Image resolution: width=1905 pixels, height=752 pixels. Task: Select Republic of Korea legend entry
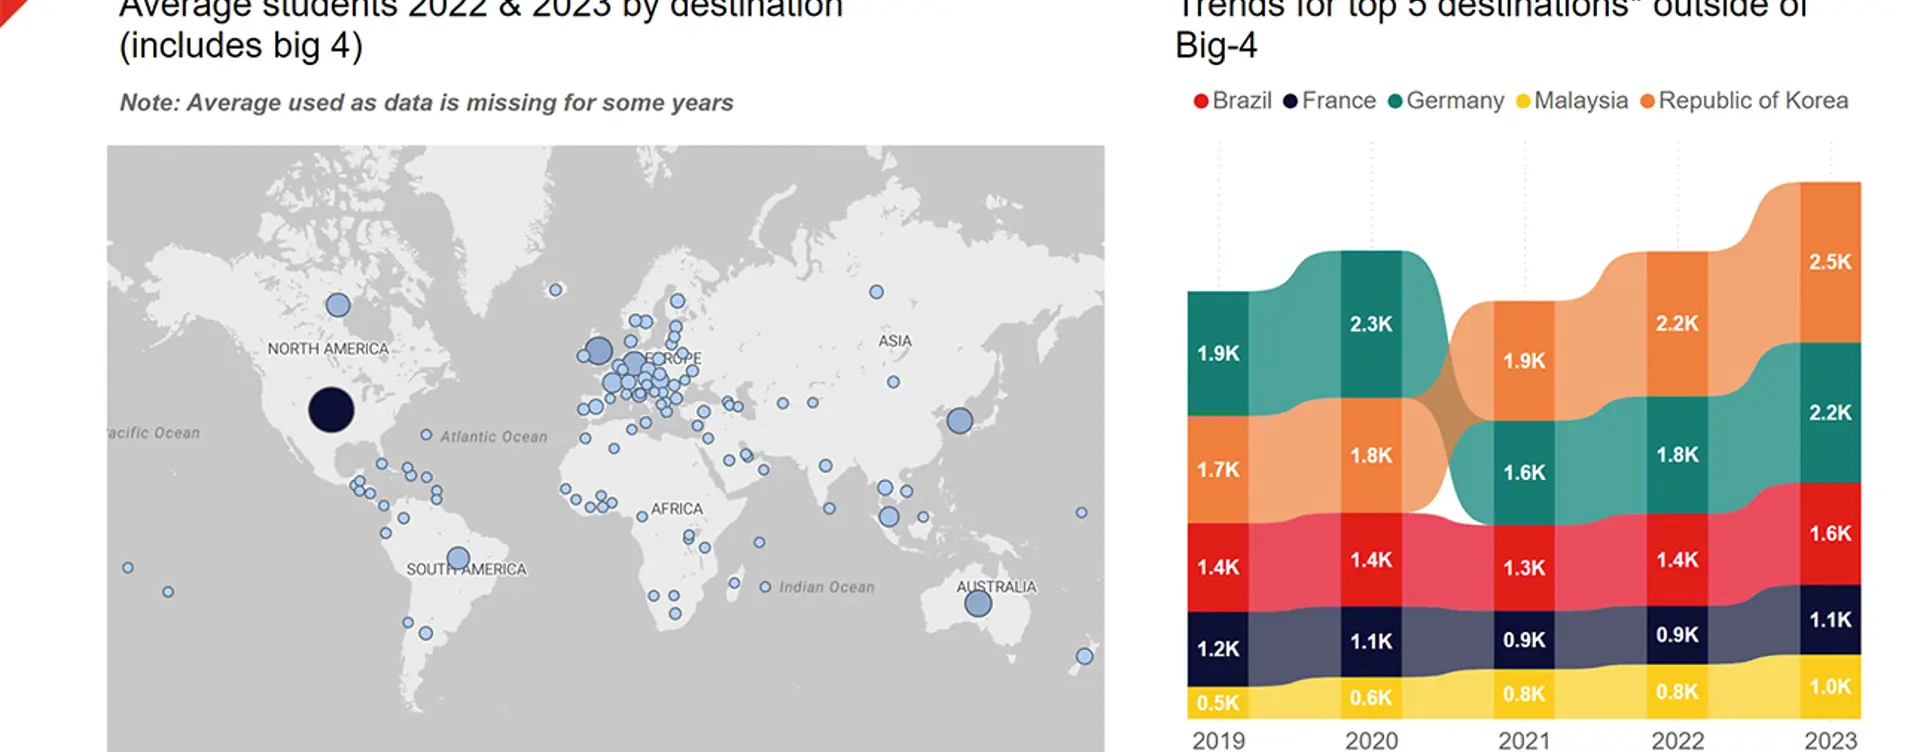(x=1744, y=101)
